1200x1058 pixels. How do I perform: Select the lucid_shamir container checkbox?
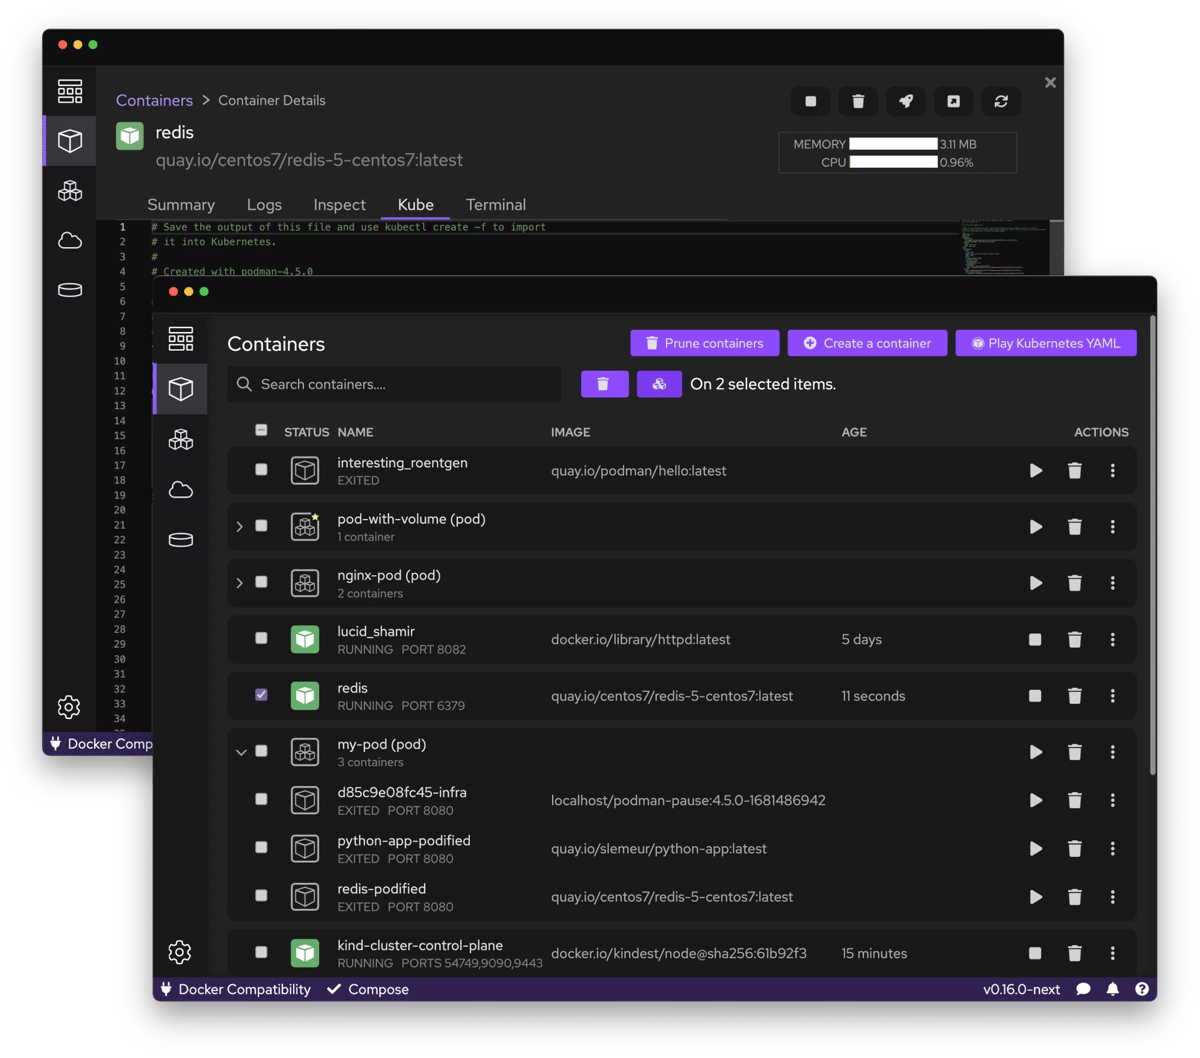tap(261, 638)
